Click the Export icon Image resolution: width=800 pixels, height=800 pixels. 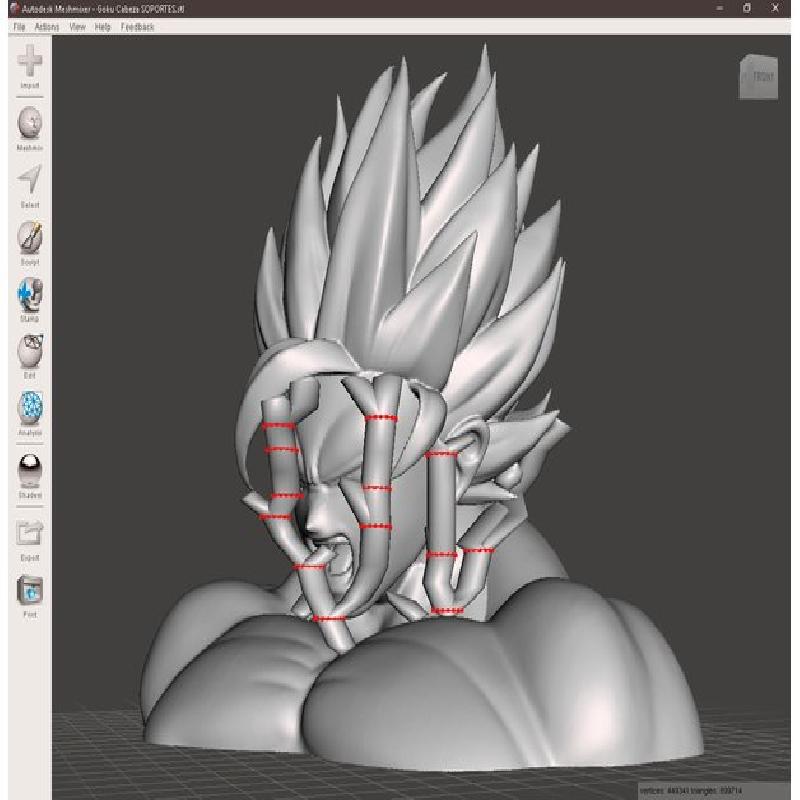click(x=30, y=534)
